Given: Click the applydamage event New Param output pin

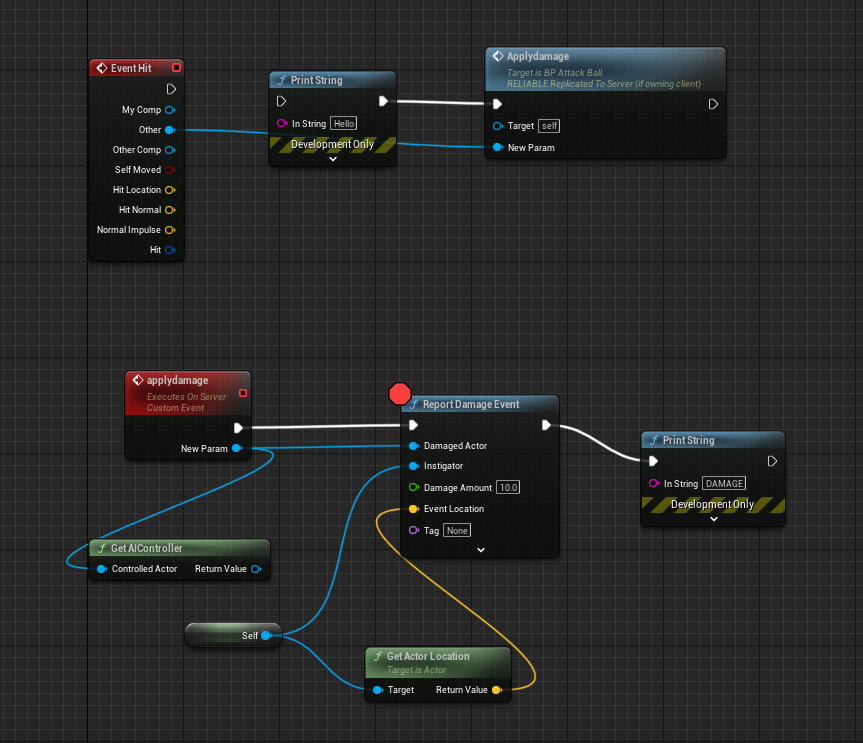Looking at the screenshot, I should [237, 449].
